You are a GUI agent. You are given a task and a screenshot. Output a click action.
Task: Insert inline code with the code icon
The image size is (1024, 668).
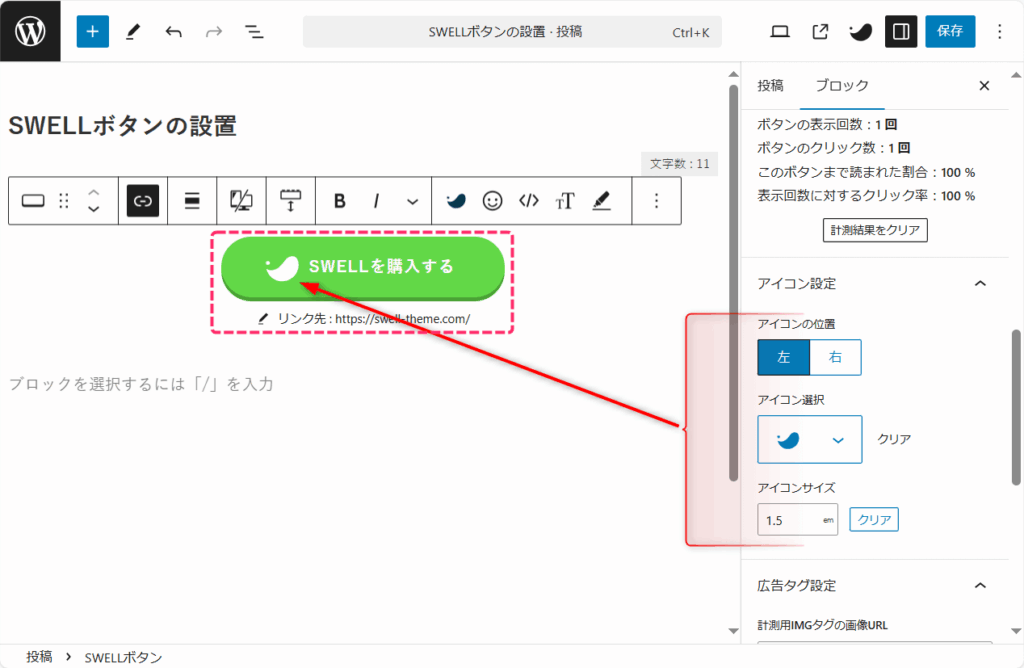pyautogui.click(x=529, y=201)
